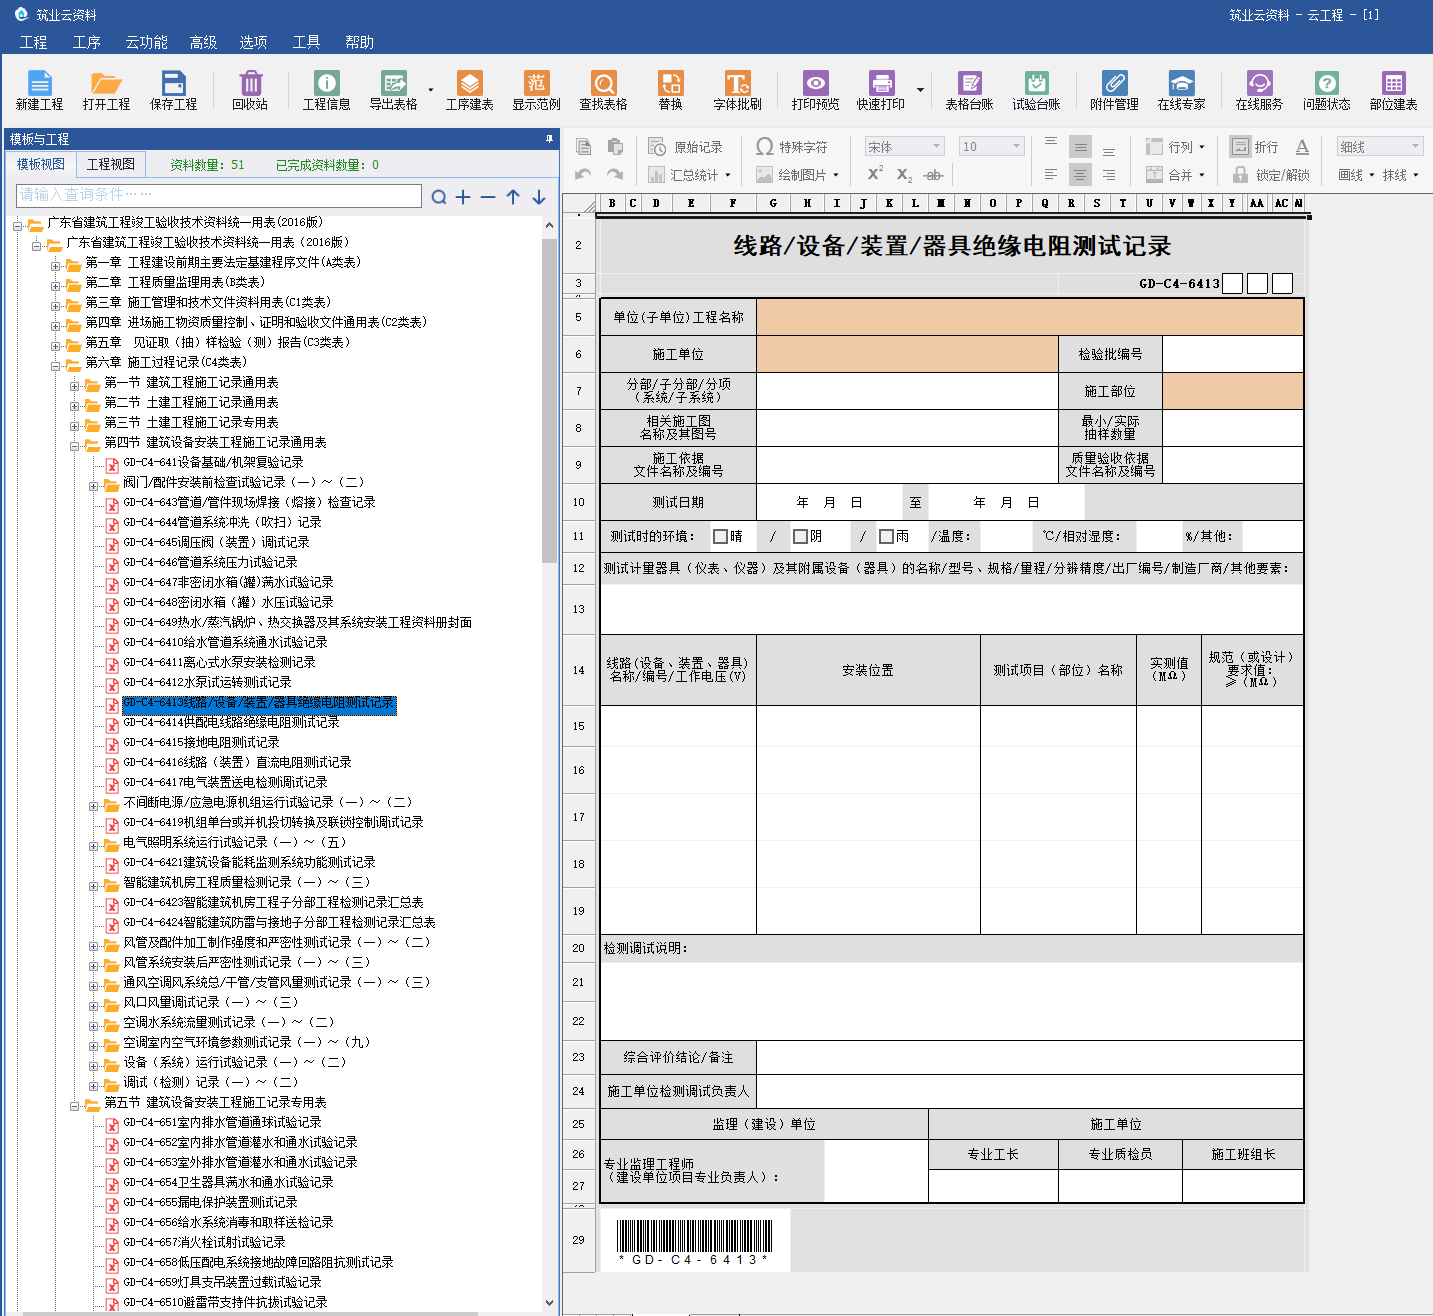Open 绘制图片 draw picture button

(x=797, y=174)
